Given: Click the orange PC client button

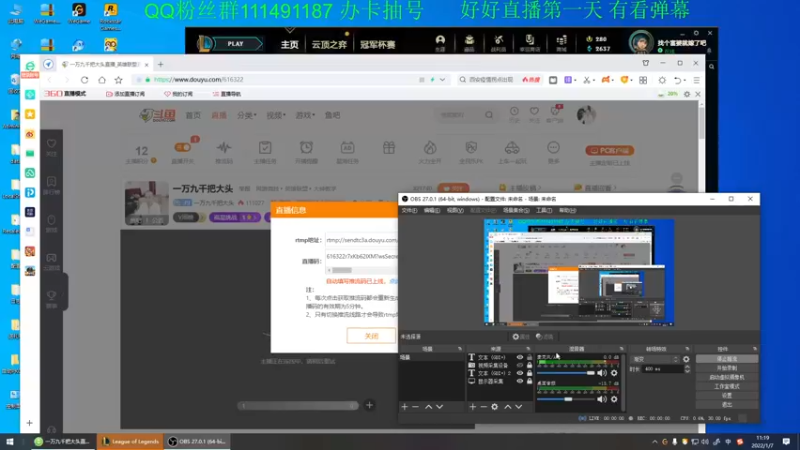Looking at the screenshot, I should 610,151.
